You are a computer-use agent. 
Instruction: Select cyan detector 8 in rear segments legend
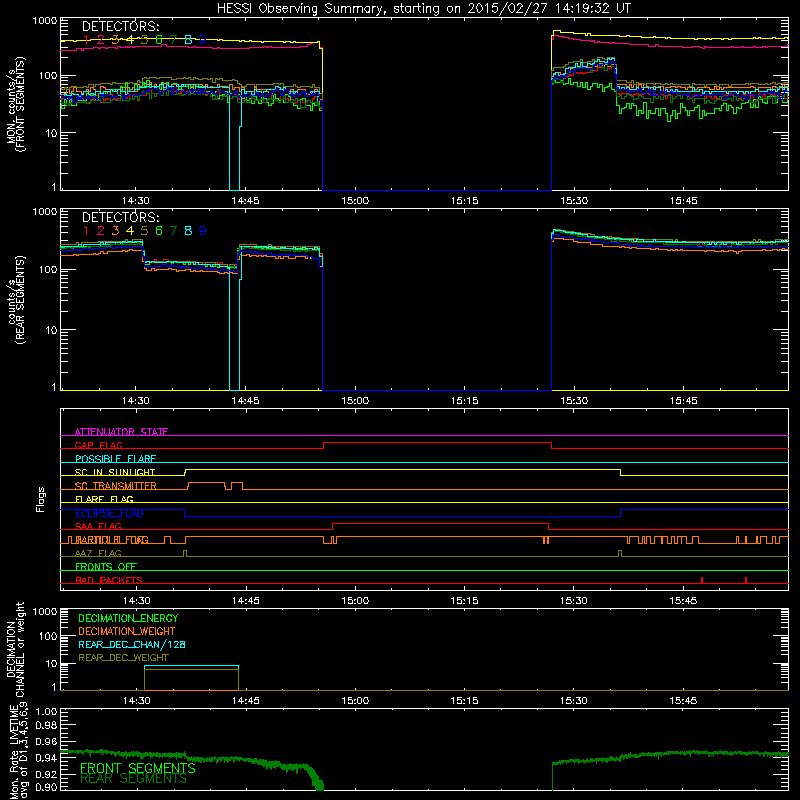click(188, 231)
